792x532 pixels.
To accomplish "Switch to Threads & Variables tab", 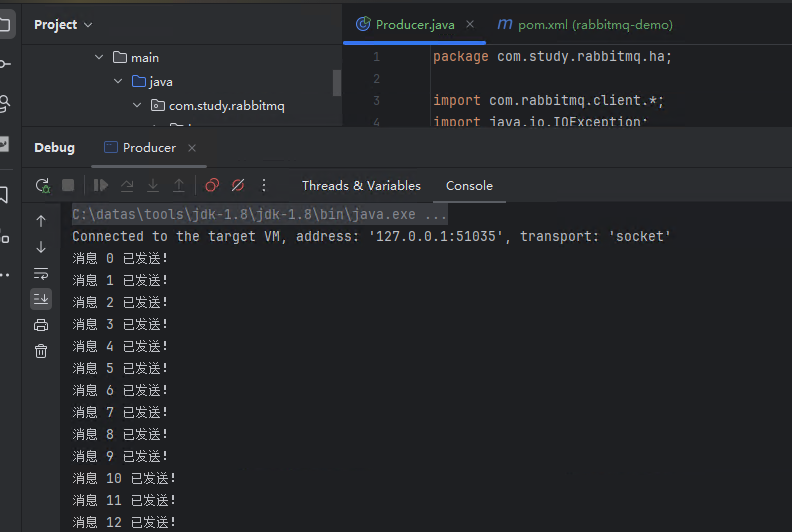I will coord(361,185).
